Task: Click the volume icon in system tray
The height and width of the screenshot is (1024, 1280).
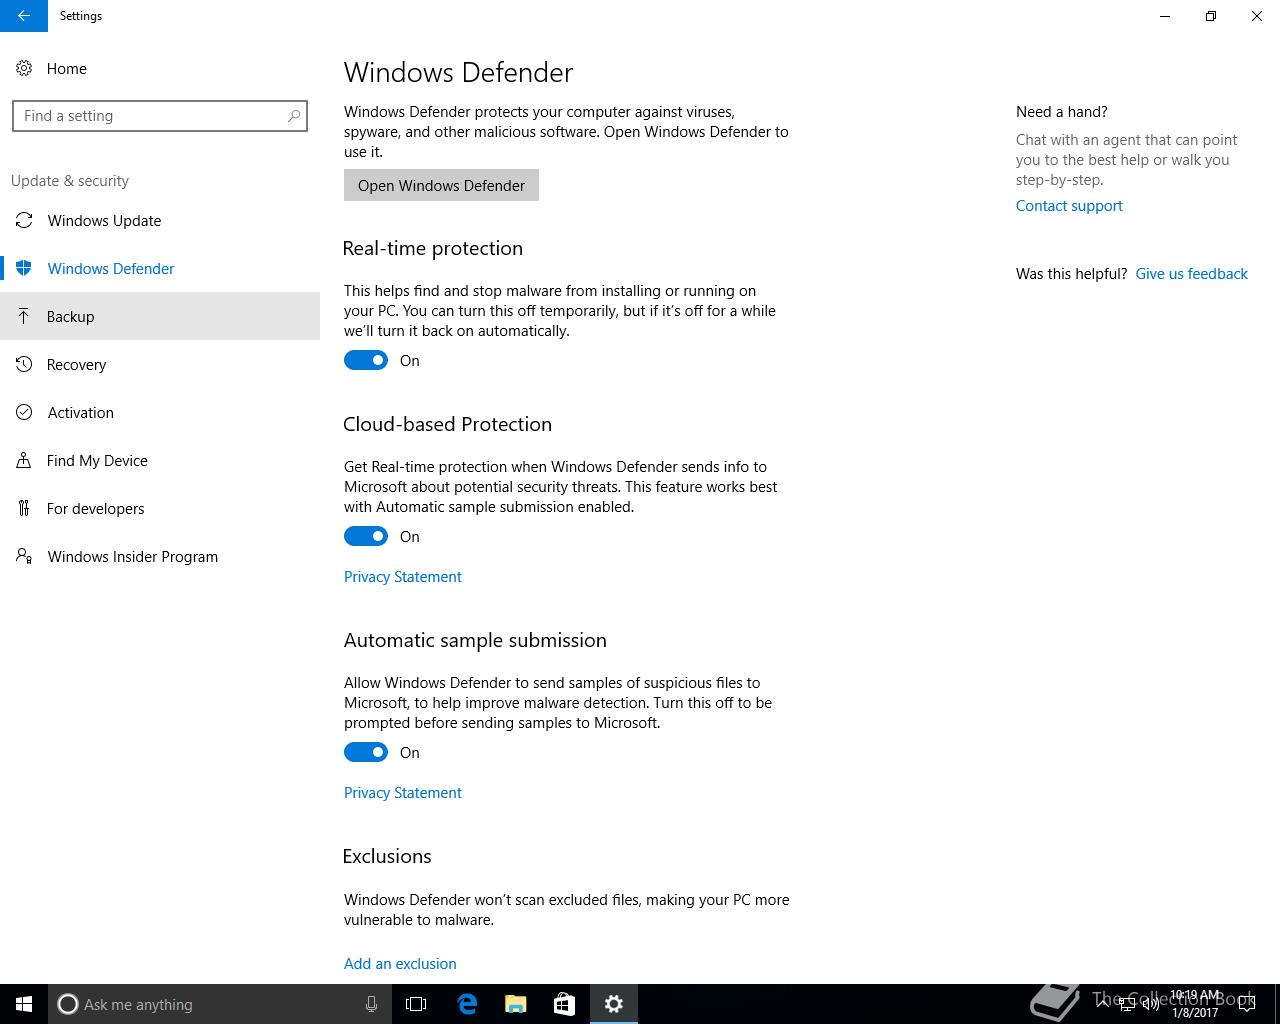Action: click(x=1151, y=1004)
